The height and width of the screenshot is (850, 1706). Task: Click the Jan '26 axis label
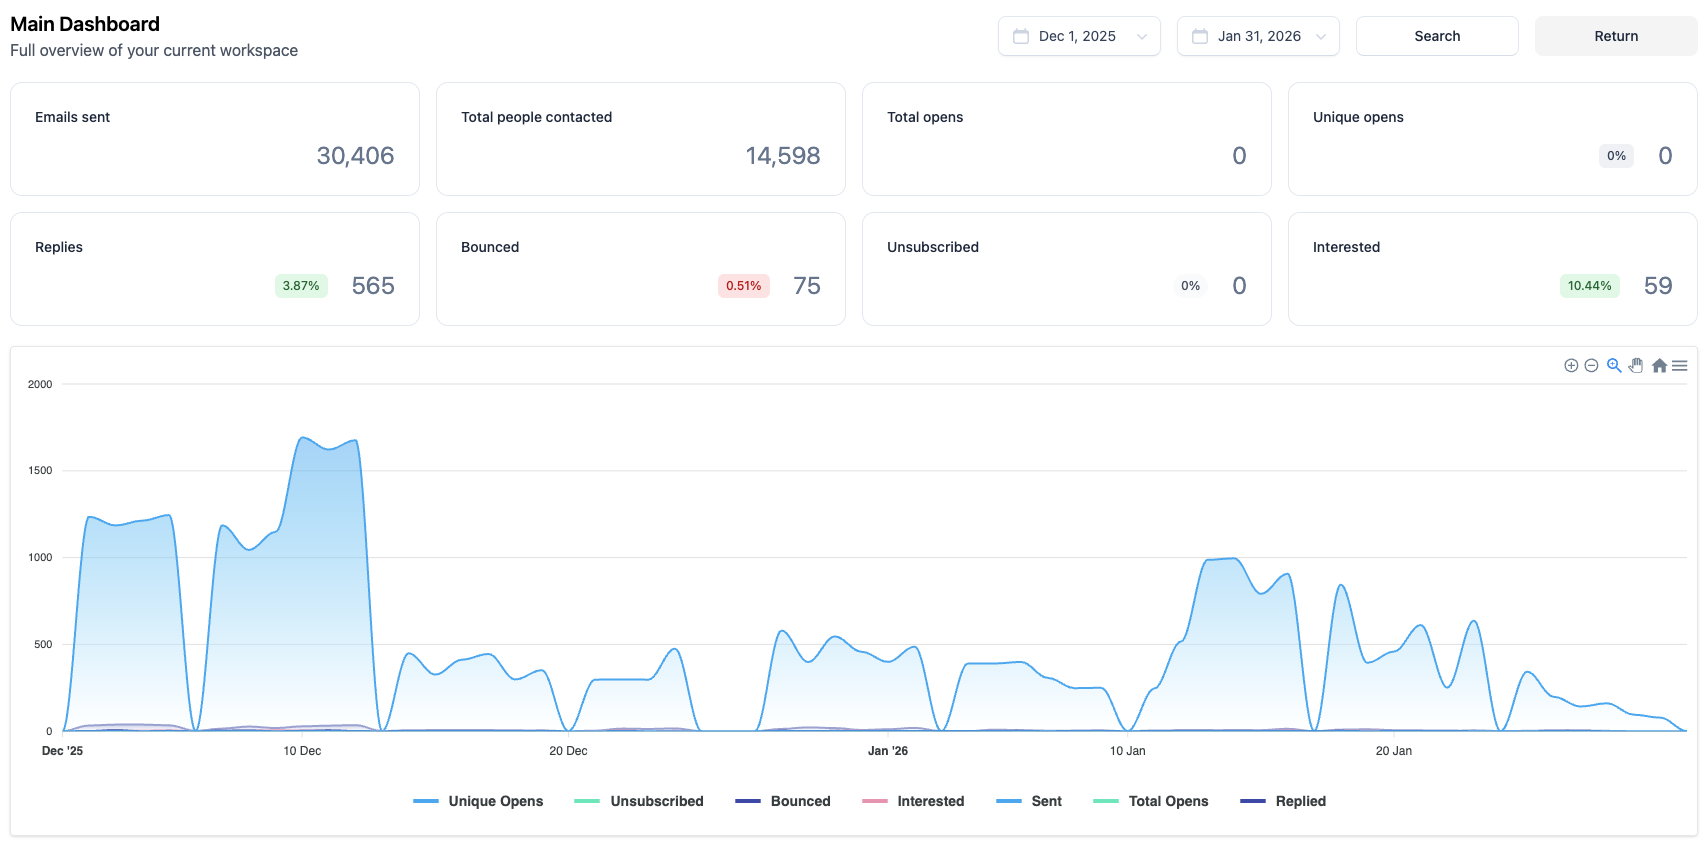point(888,751)
